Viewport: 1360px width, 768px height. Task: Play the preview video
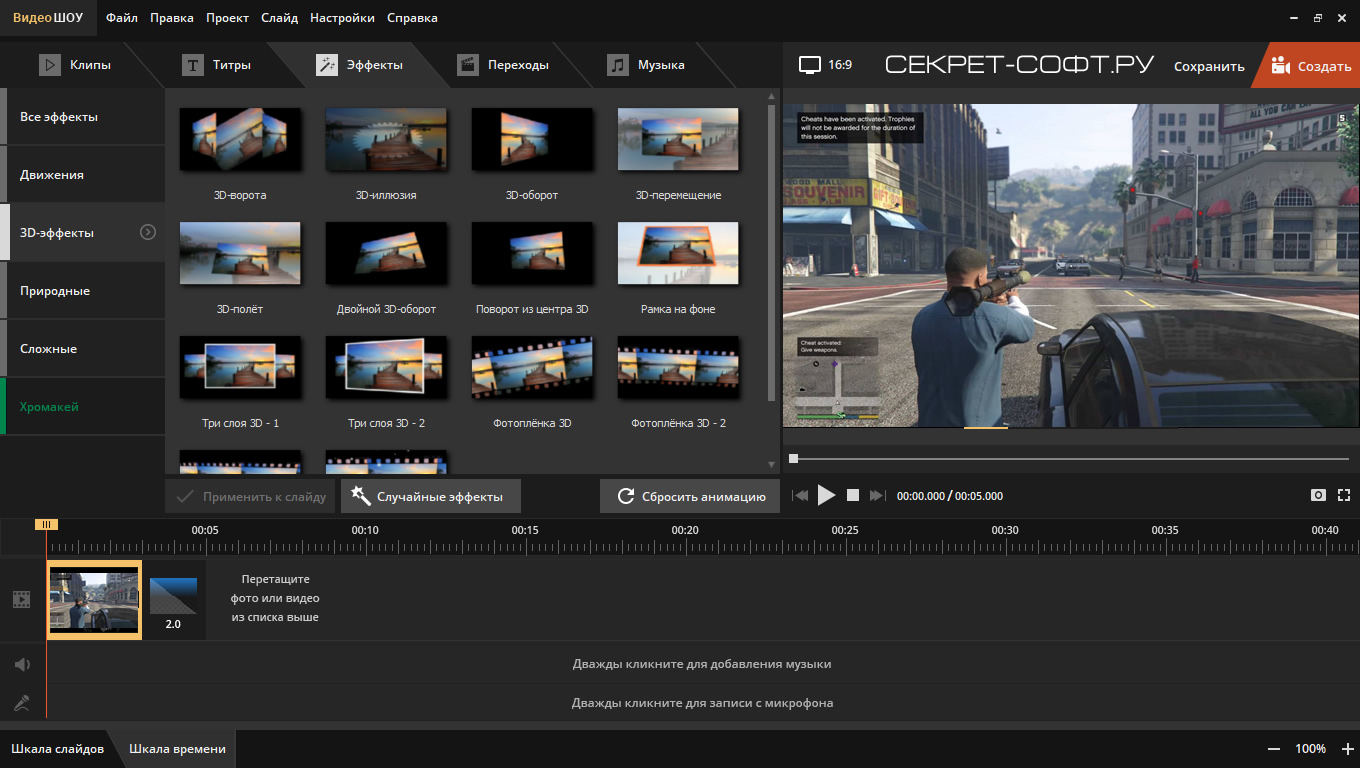pos(826,495)
